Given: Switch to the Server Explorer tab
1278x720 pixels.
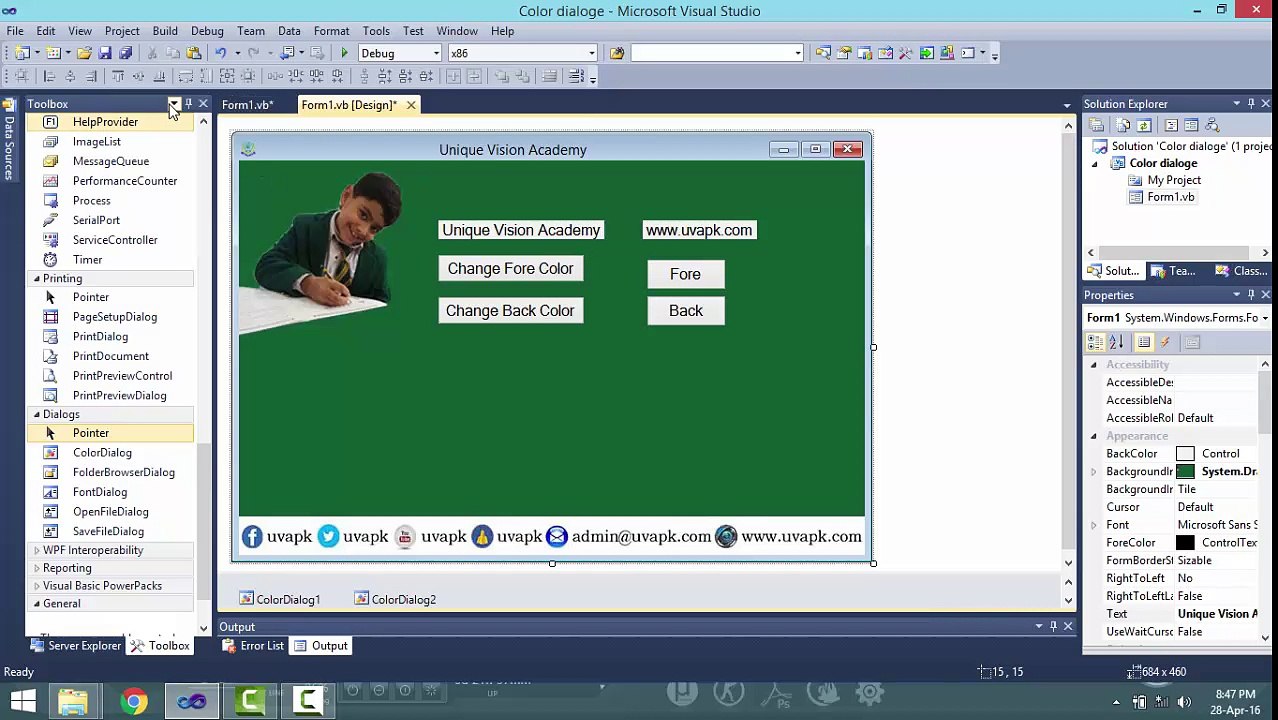Looking at the screenshot, I should (x=76, y=646).
